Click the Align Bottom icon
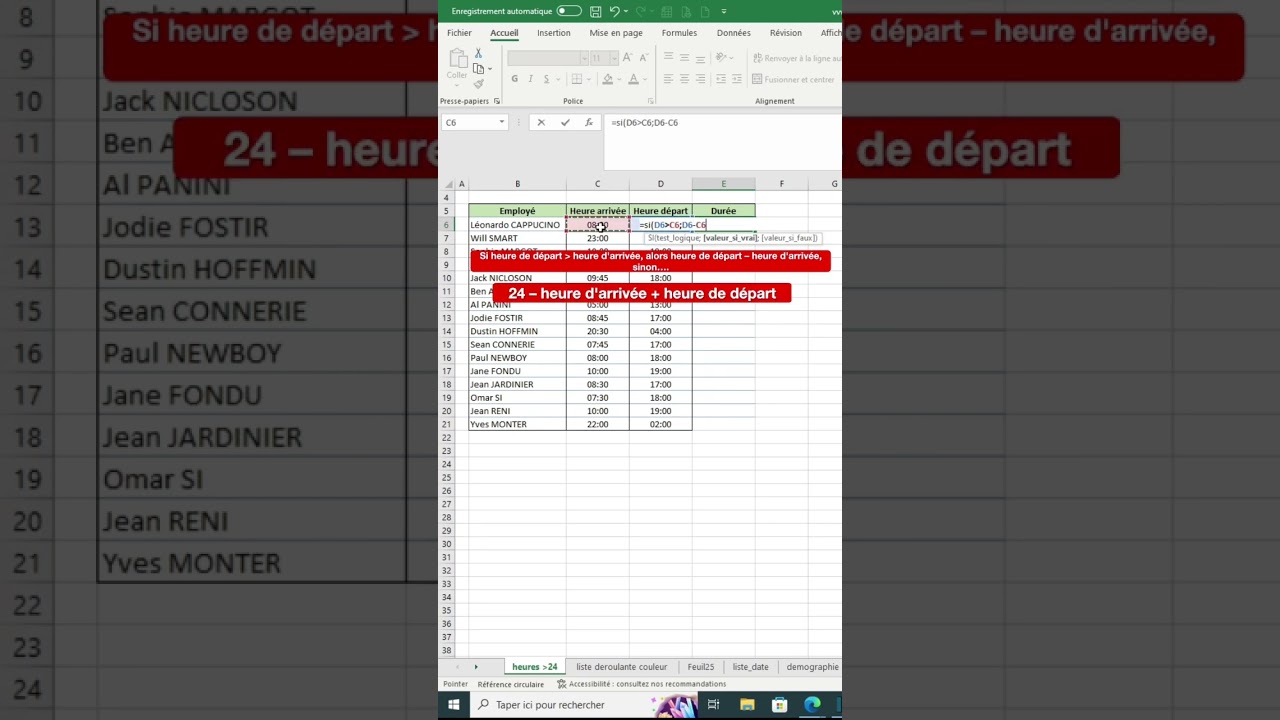 click(x=699, y=58)
